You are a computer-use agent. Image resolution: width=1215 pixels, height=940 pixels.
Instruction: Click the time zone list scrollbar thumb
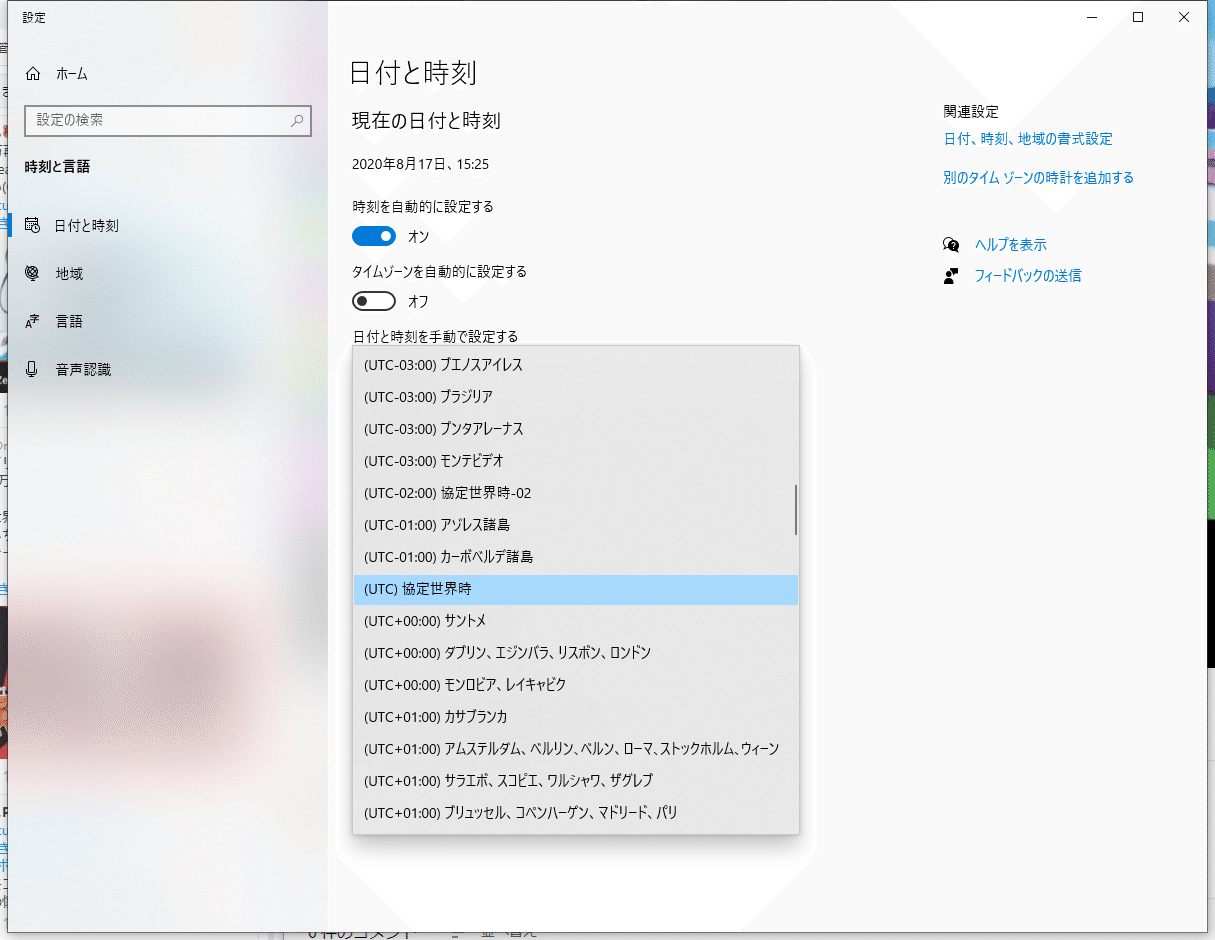click(x=796, y=510)
